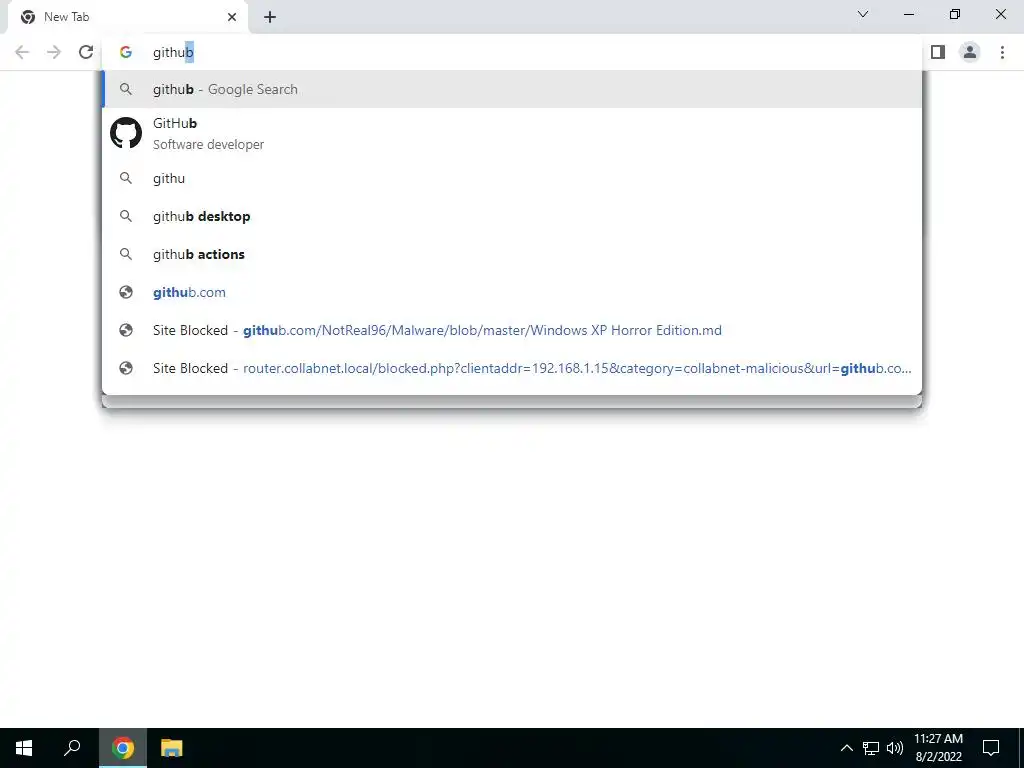Restore down the Chrome window
Image resolution: width=1024 pixels, height=768 pixels.
[955, 14]
